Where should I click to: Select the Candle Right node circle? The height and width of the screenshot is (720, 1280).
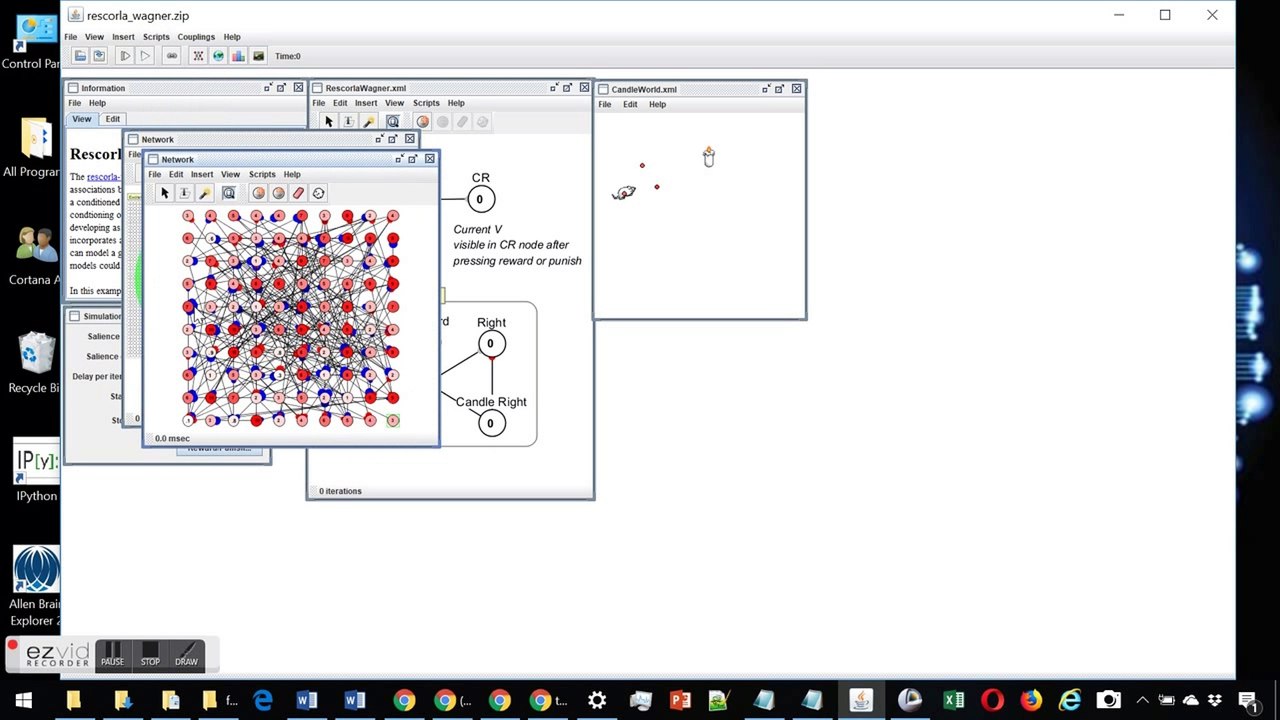coord(490,423)
